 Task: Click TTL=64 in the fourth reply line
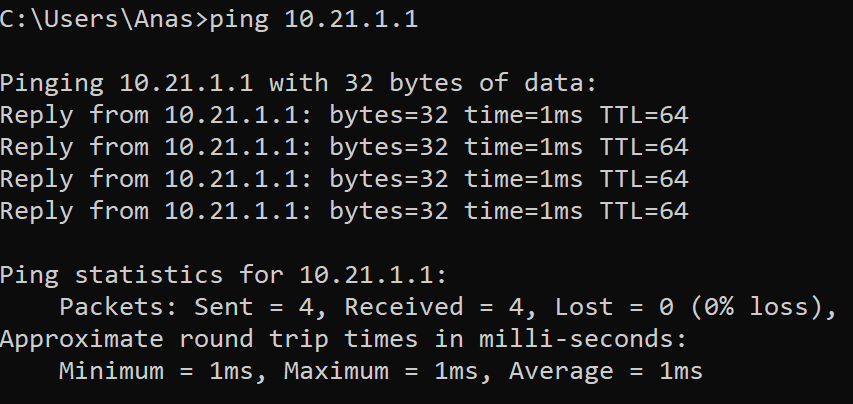643,211
